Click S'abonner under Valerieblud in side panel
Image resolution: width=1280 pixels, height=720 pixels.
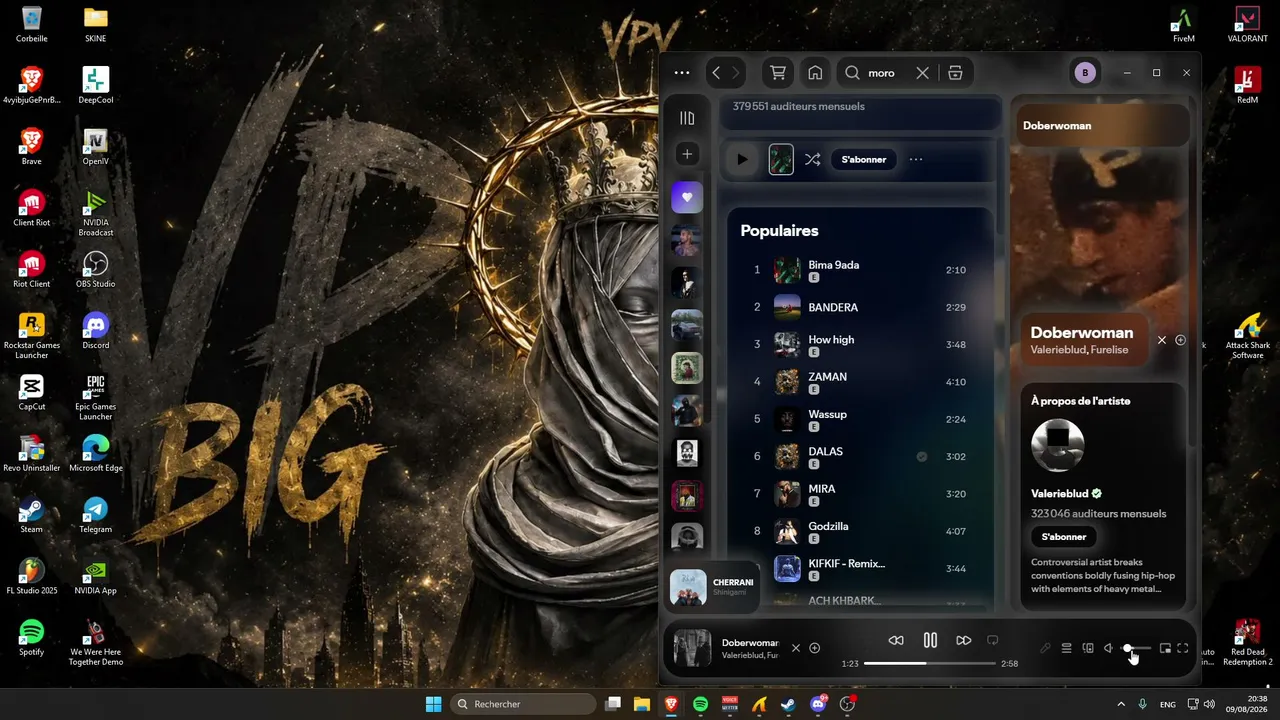(1064, 537)
